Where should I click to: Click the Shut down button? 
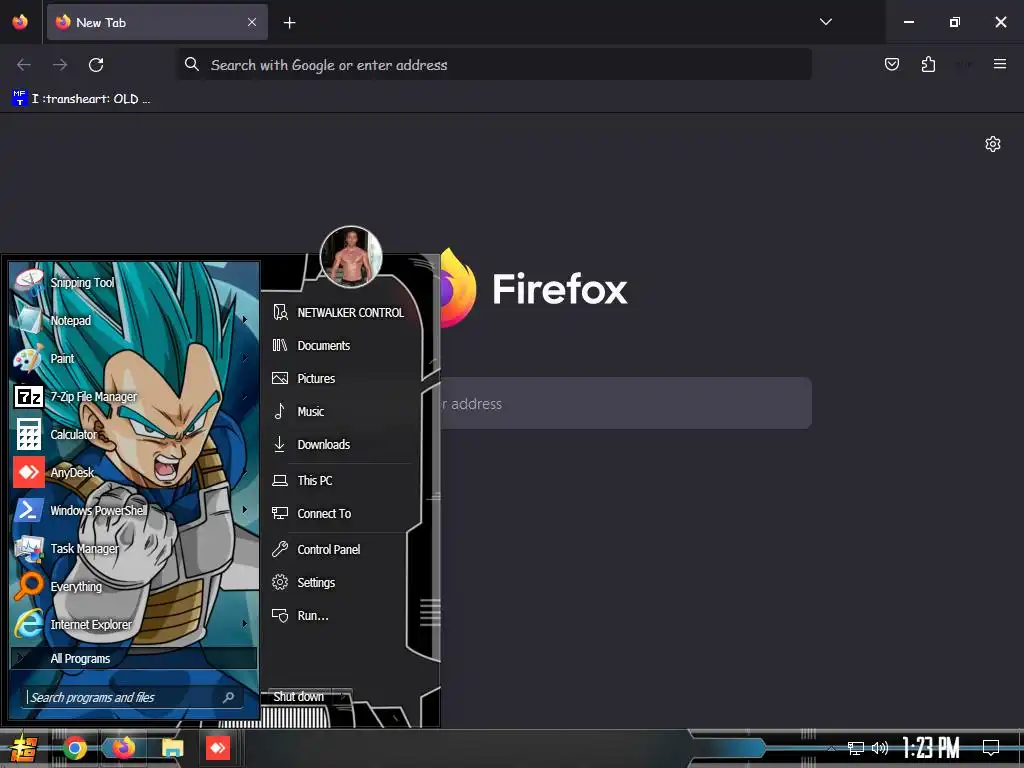tap(298, 696)
